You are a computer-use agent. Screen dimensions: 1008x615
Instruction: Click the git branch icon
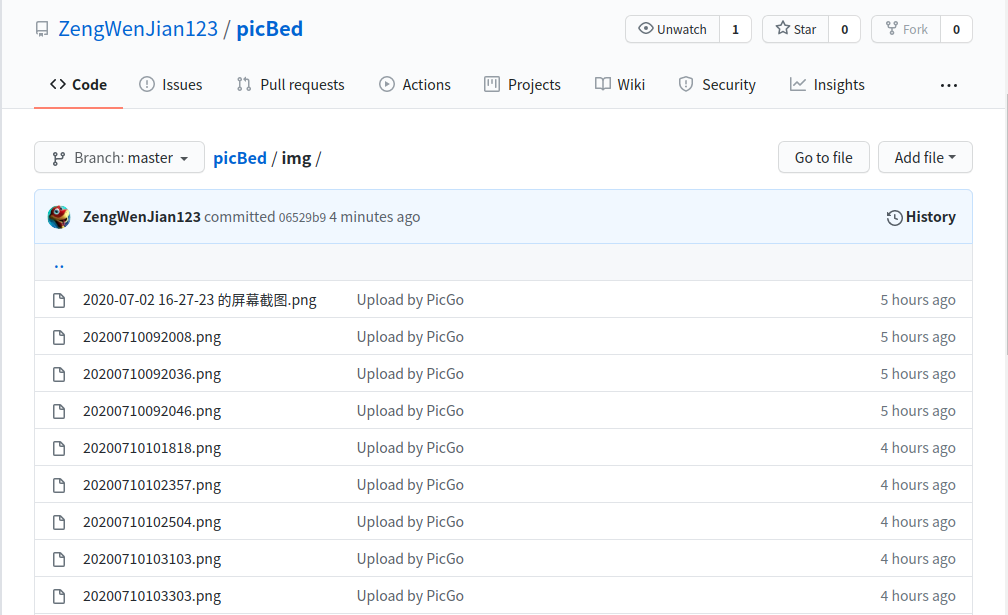tap(58, 159)
